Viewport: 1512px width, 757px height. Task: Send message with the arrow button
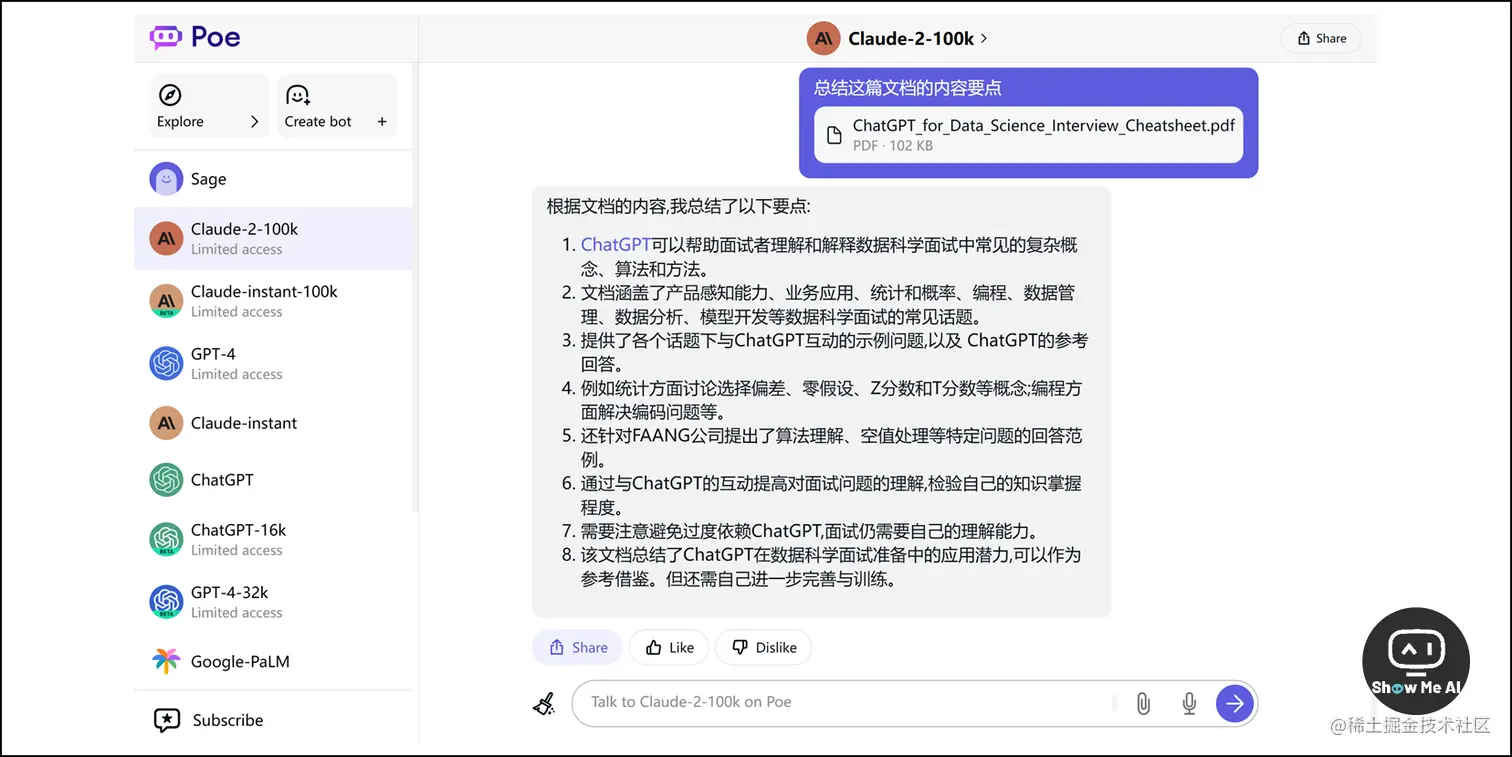[1234, 703]
